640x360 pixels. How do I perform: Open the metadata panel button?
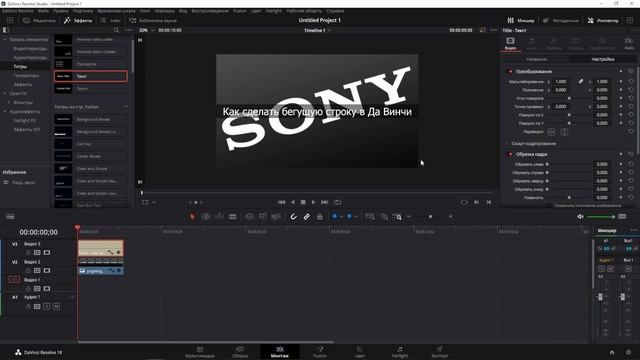[x=561, y=20]
